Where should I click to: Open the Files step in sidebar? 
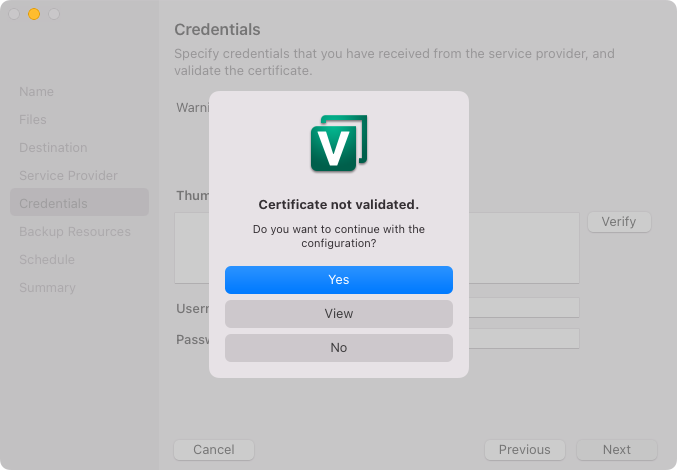point(33,120)
